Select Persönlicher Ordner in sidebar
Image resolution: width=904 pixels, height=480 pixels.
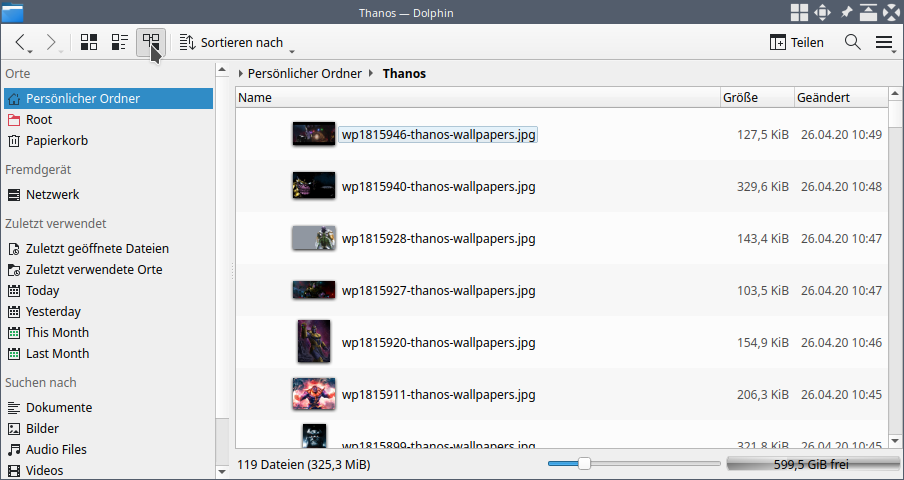[108, 99]
